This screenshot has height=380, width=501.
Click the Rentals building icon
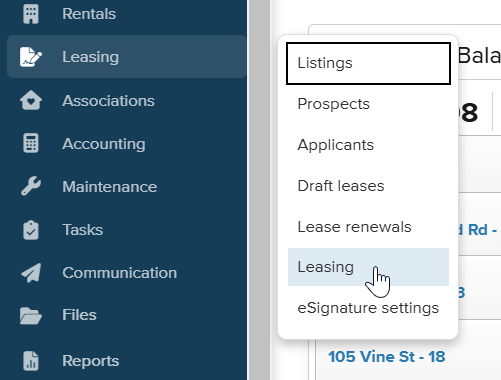click(x=31, y=14)
